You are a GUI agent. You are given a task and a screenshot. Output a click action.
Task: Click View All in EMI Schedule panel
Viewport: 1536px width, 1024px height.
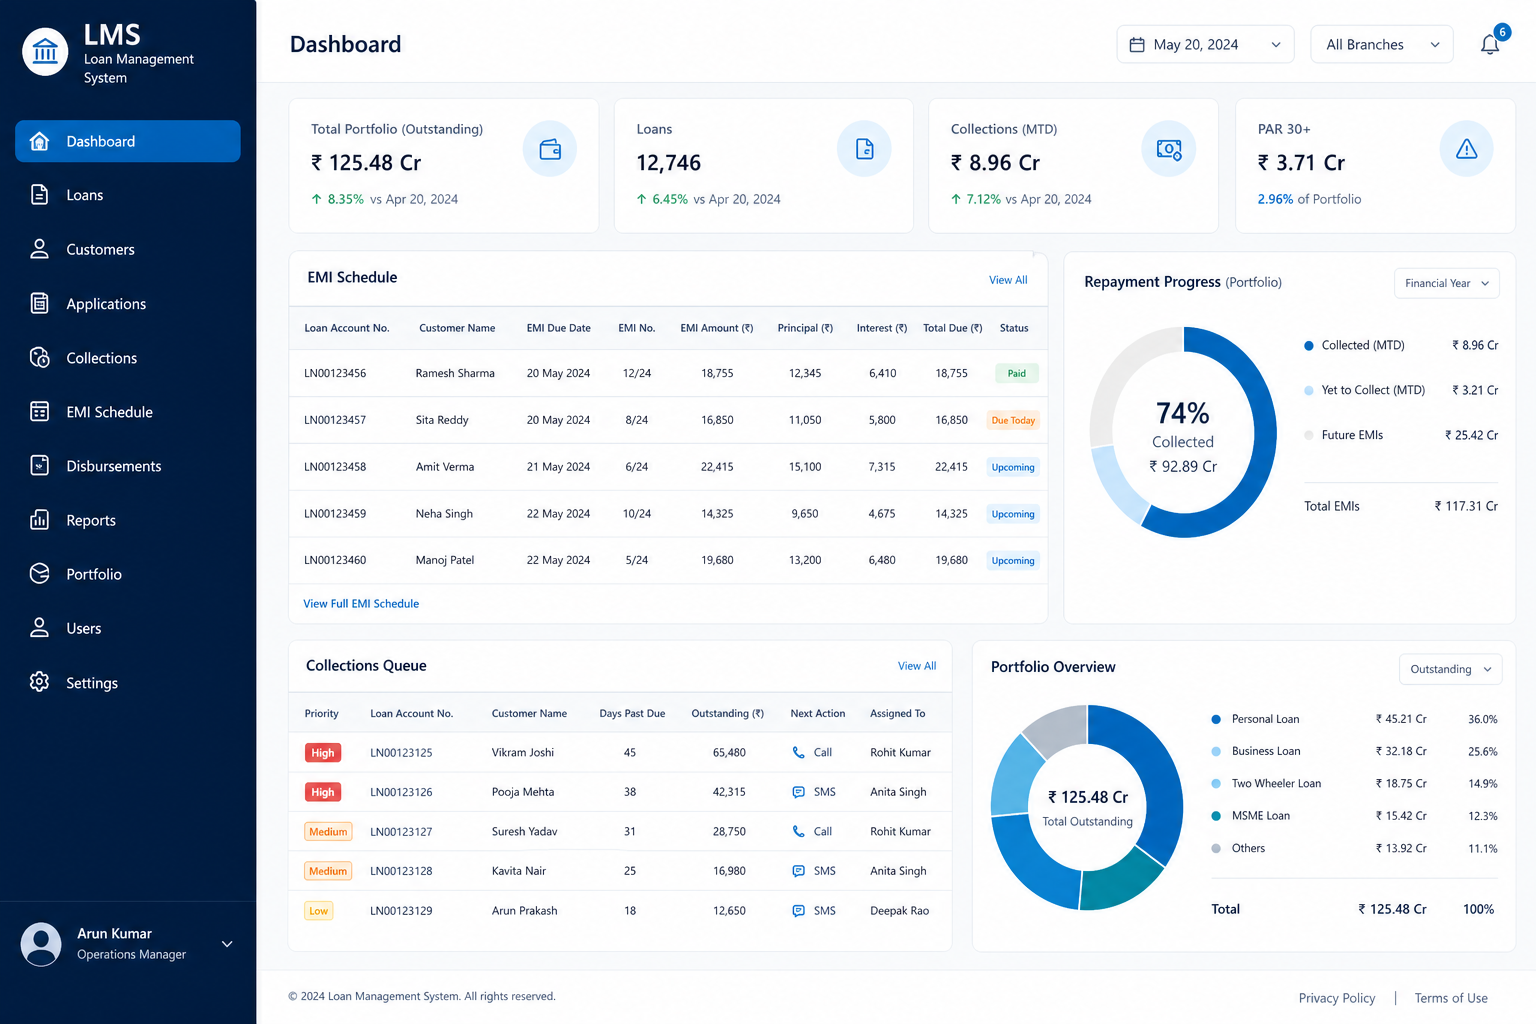1008,280
